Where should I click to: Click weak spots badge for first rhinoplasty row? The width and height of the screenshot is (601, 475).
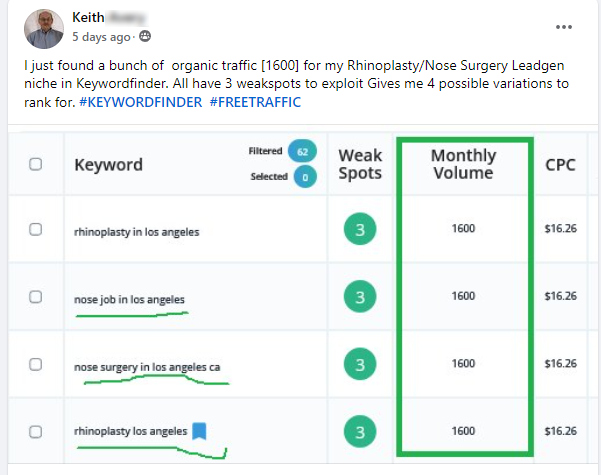click(360, 230)
